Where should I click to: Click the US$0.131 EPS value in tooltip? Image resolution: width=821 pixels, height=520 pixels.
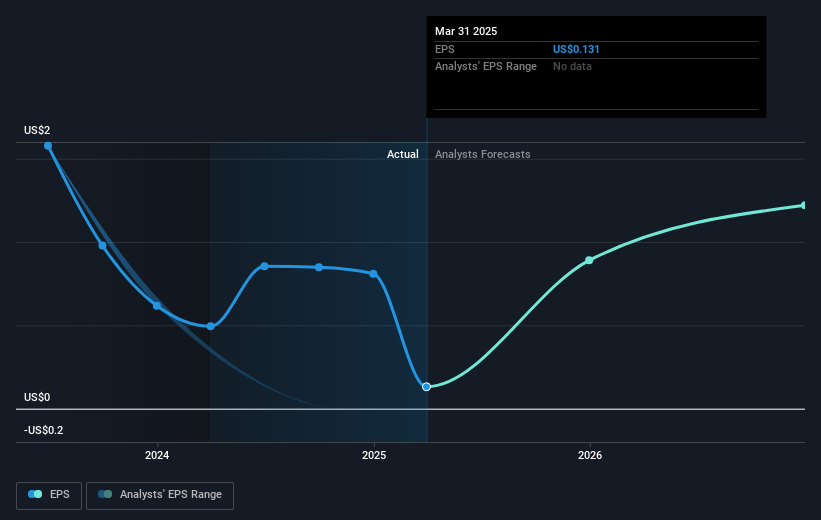coord(576,49)
